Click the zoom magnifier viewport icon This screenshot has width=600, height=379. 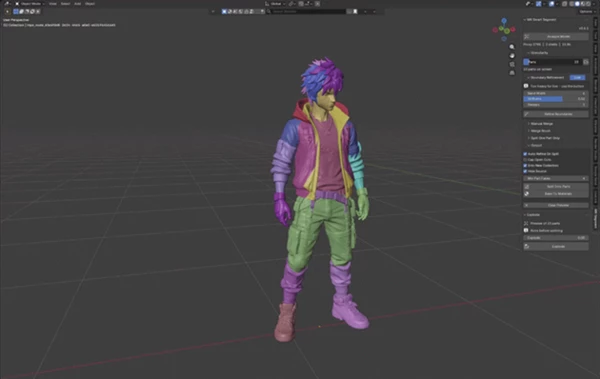point(512,47)
